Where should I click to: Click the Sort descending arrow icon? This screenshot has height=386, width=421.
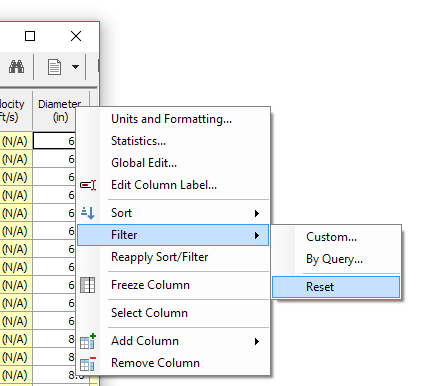click(88, 213)
